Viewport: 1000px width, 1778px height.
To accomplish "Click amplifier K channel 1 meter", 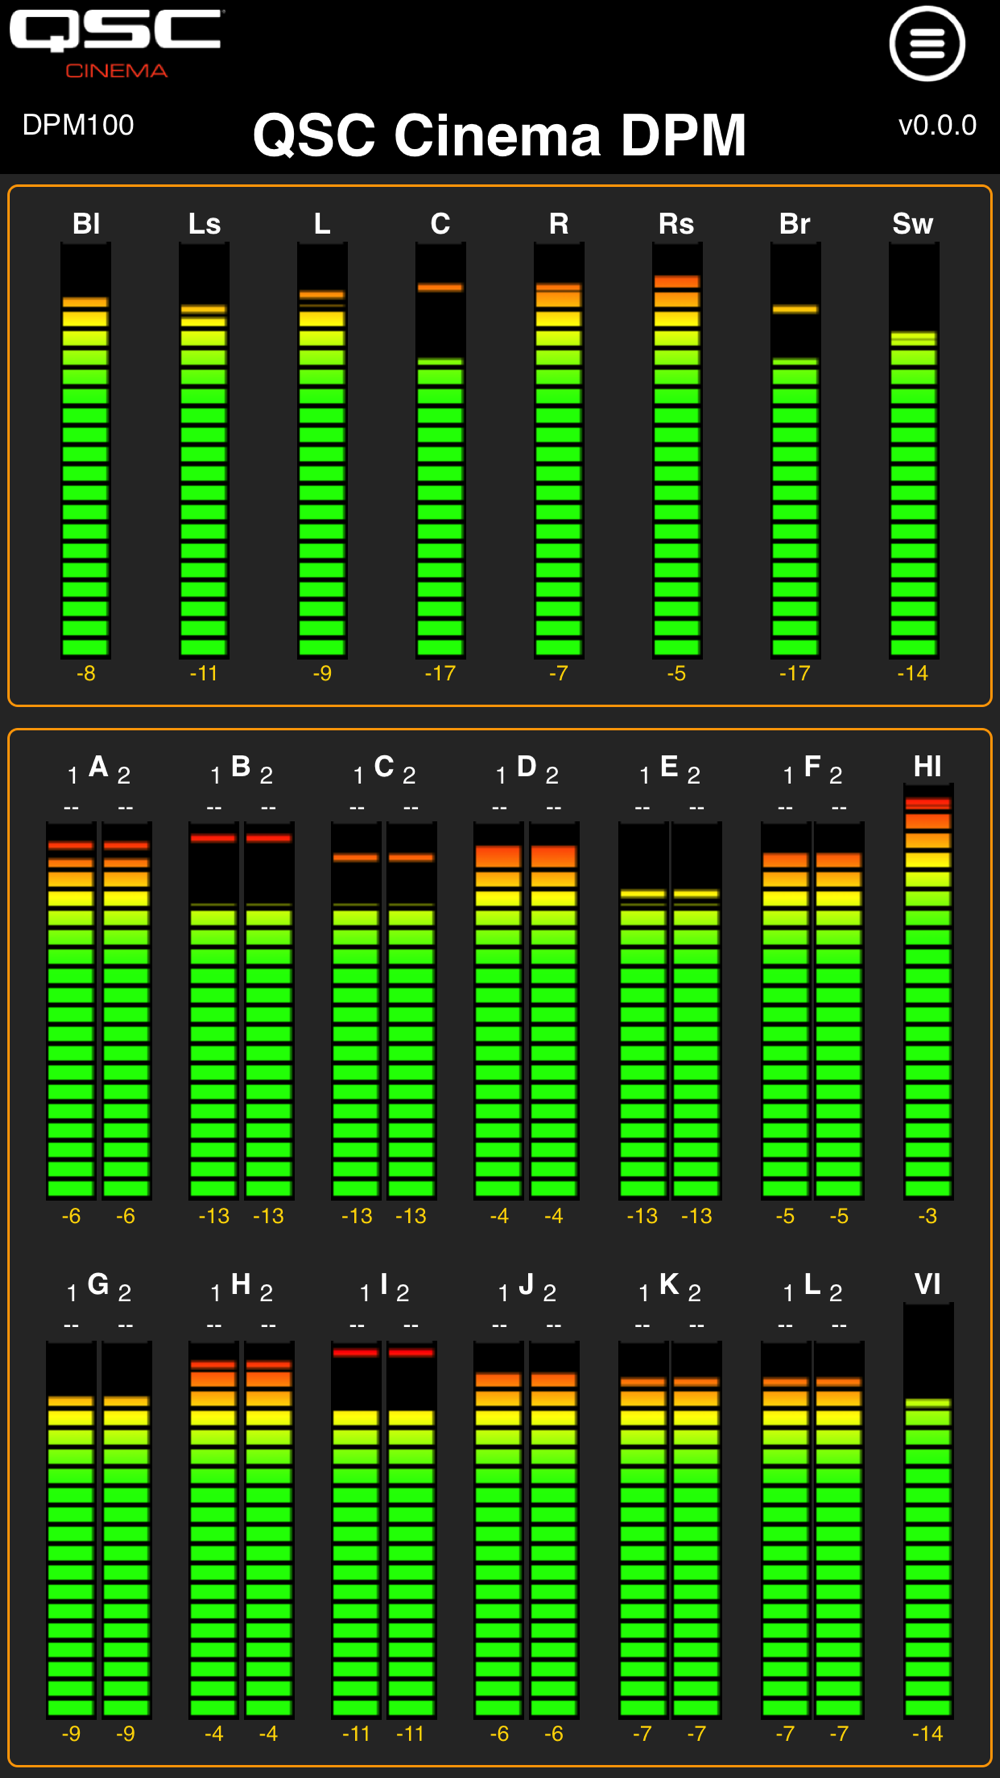I will (x=642, y=1530).
